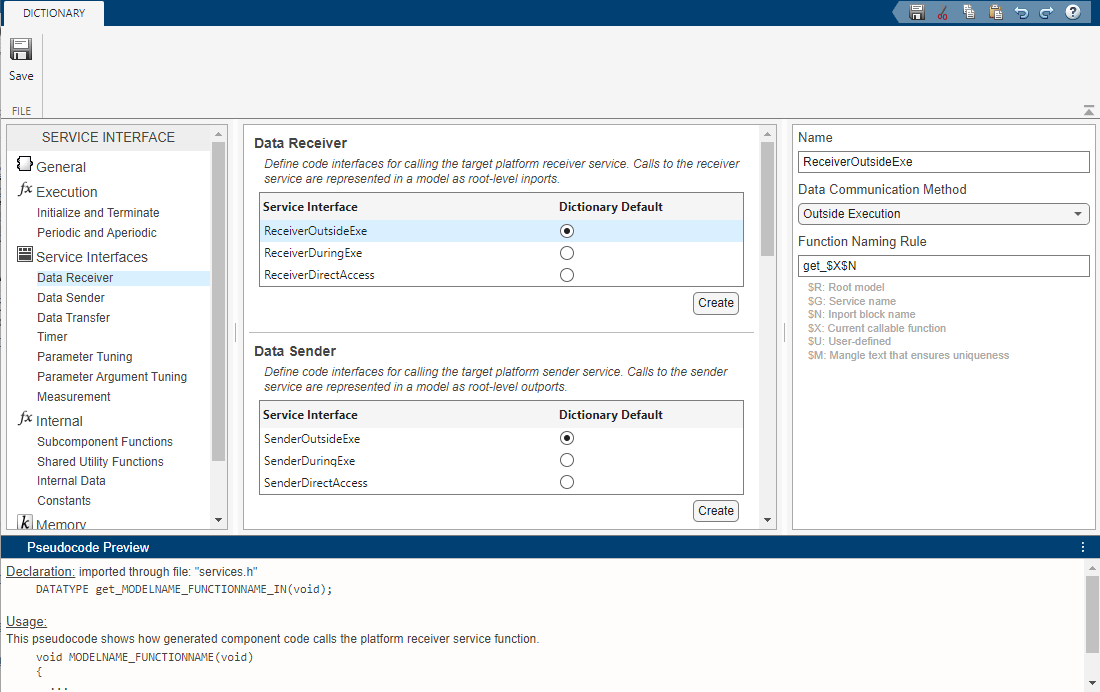The height and width of the screenshot is (692, 1100).
Task: Select ReceiverDirectAccess dictionary default radio button
Action: (567, 275)
